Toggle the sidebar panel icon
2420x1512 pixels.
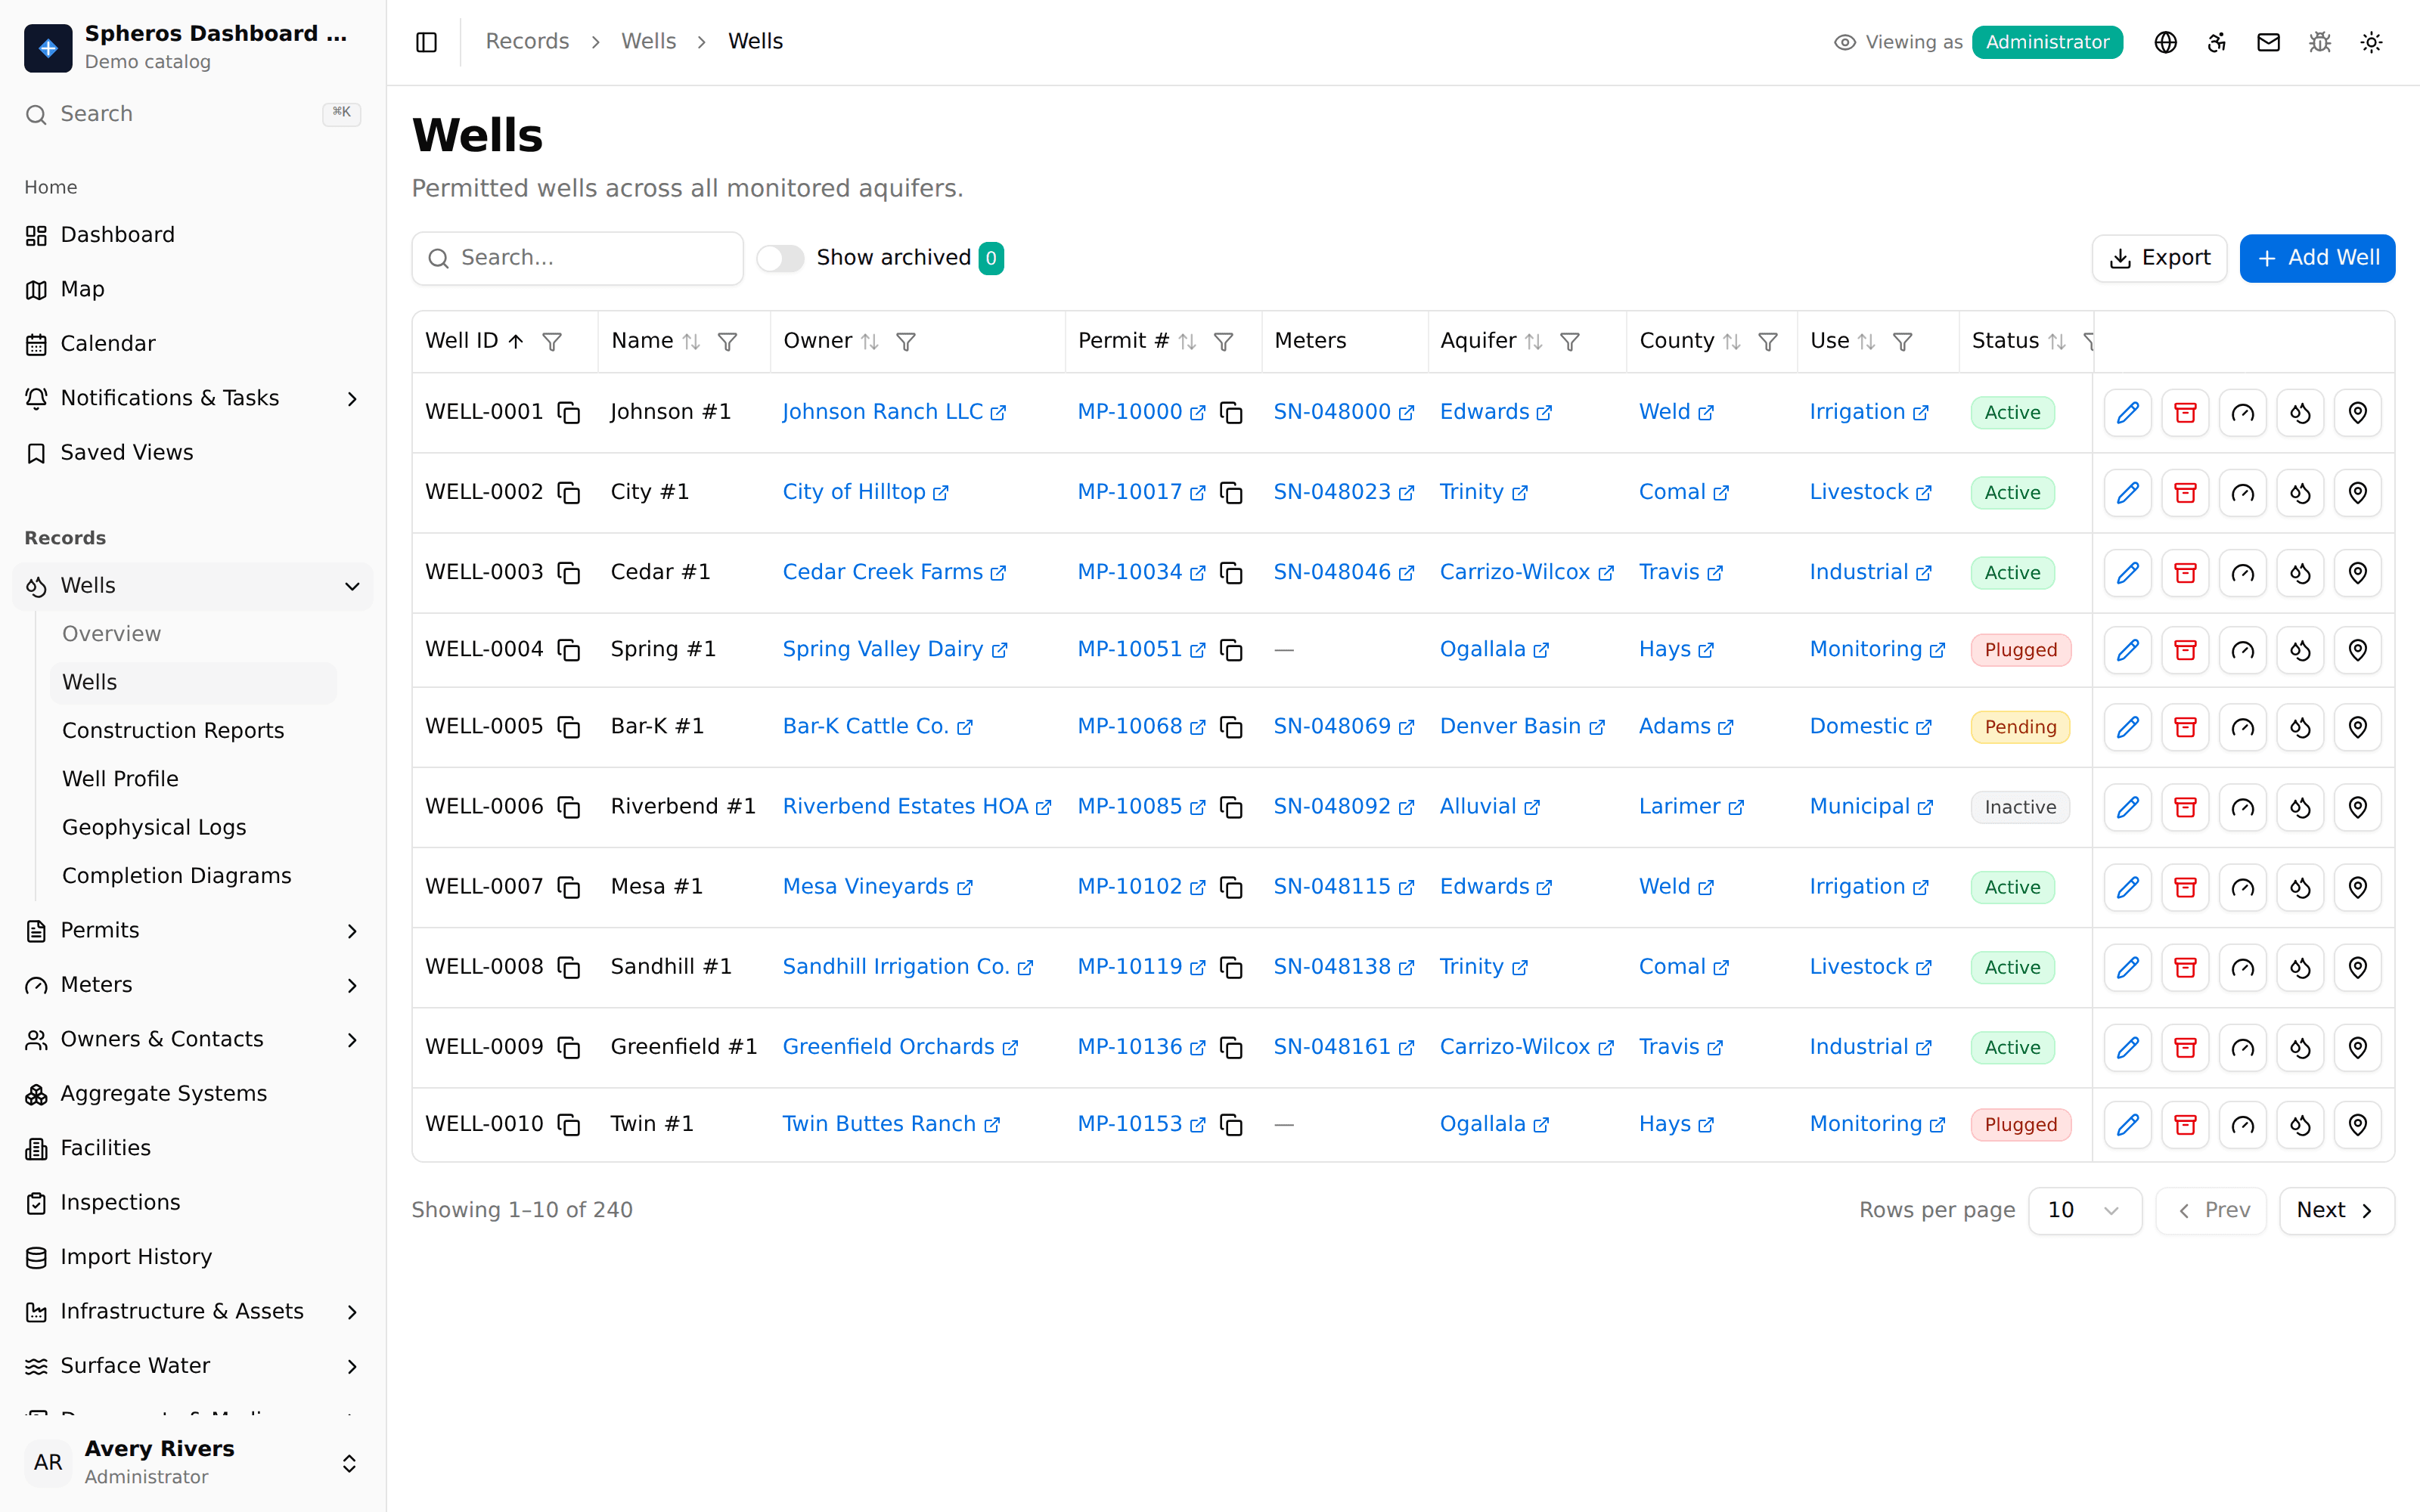point(426,42)
